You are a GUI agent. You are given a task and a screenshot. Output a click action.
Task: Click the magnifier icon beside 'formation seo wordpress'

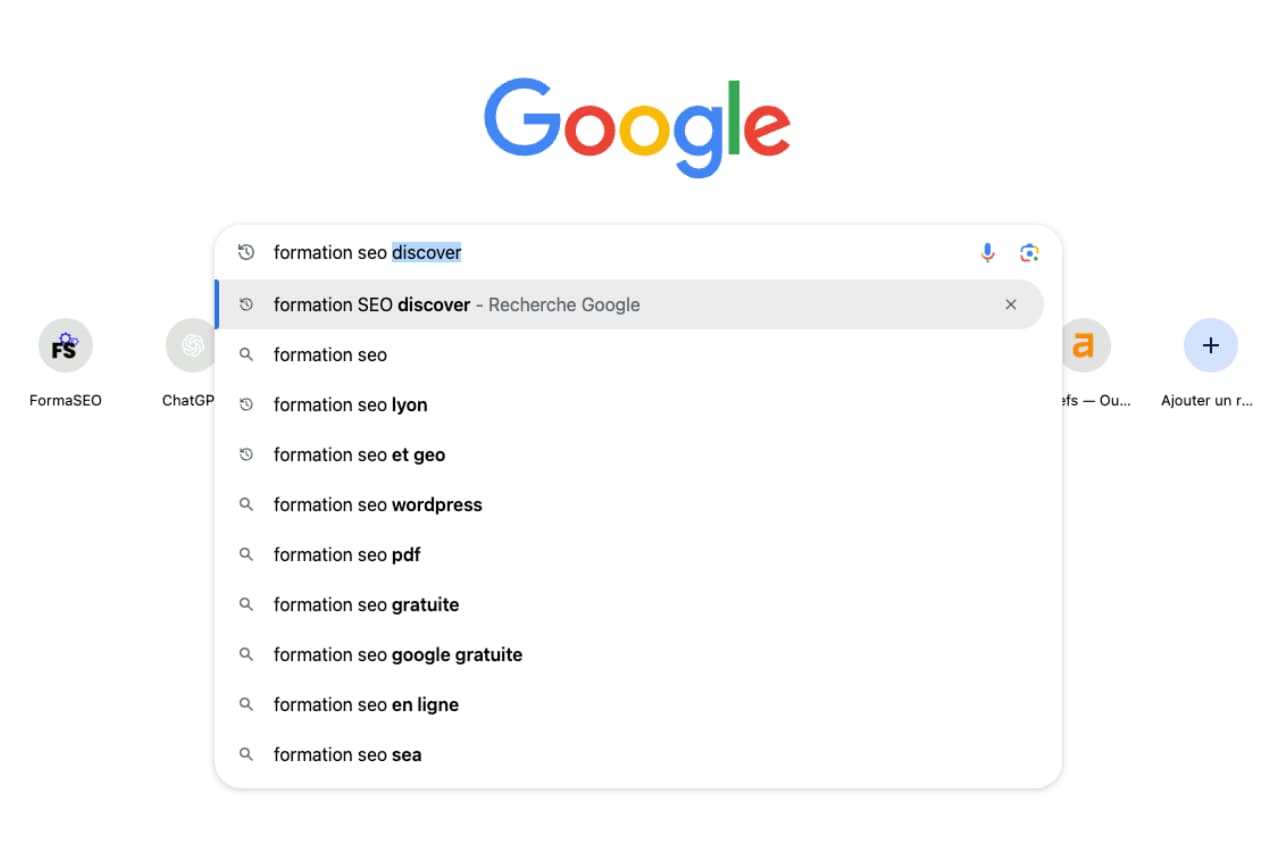tap(246, 504)
